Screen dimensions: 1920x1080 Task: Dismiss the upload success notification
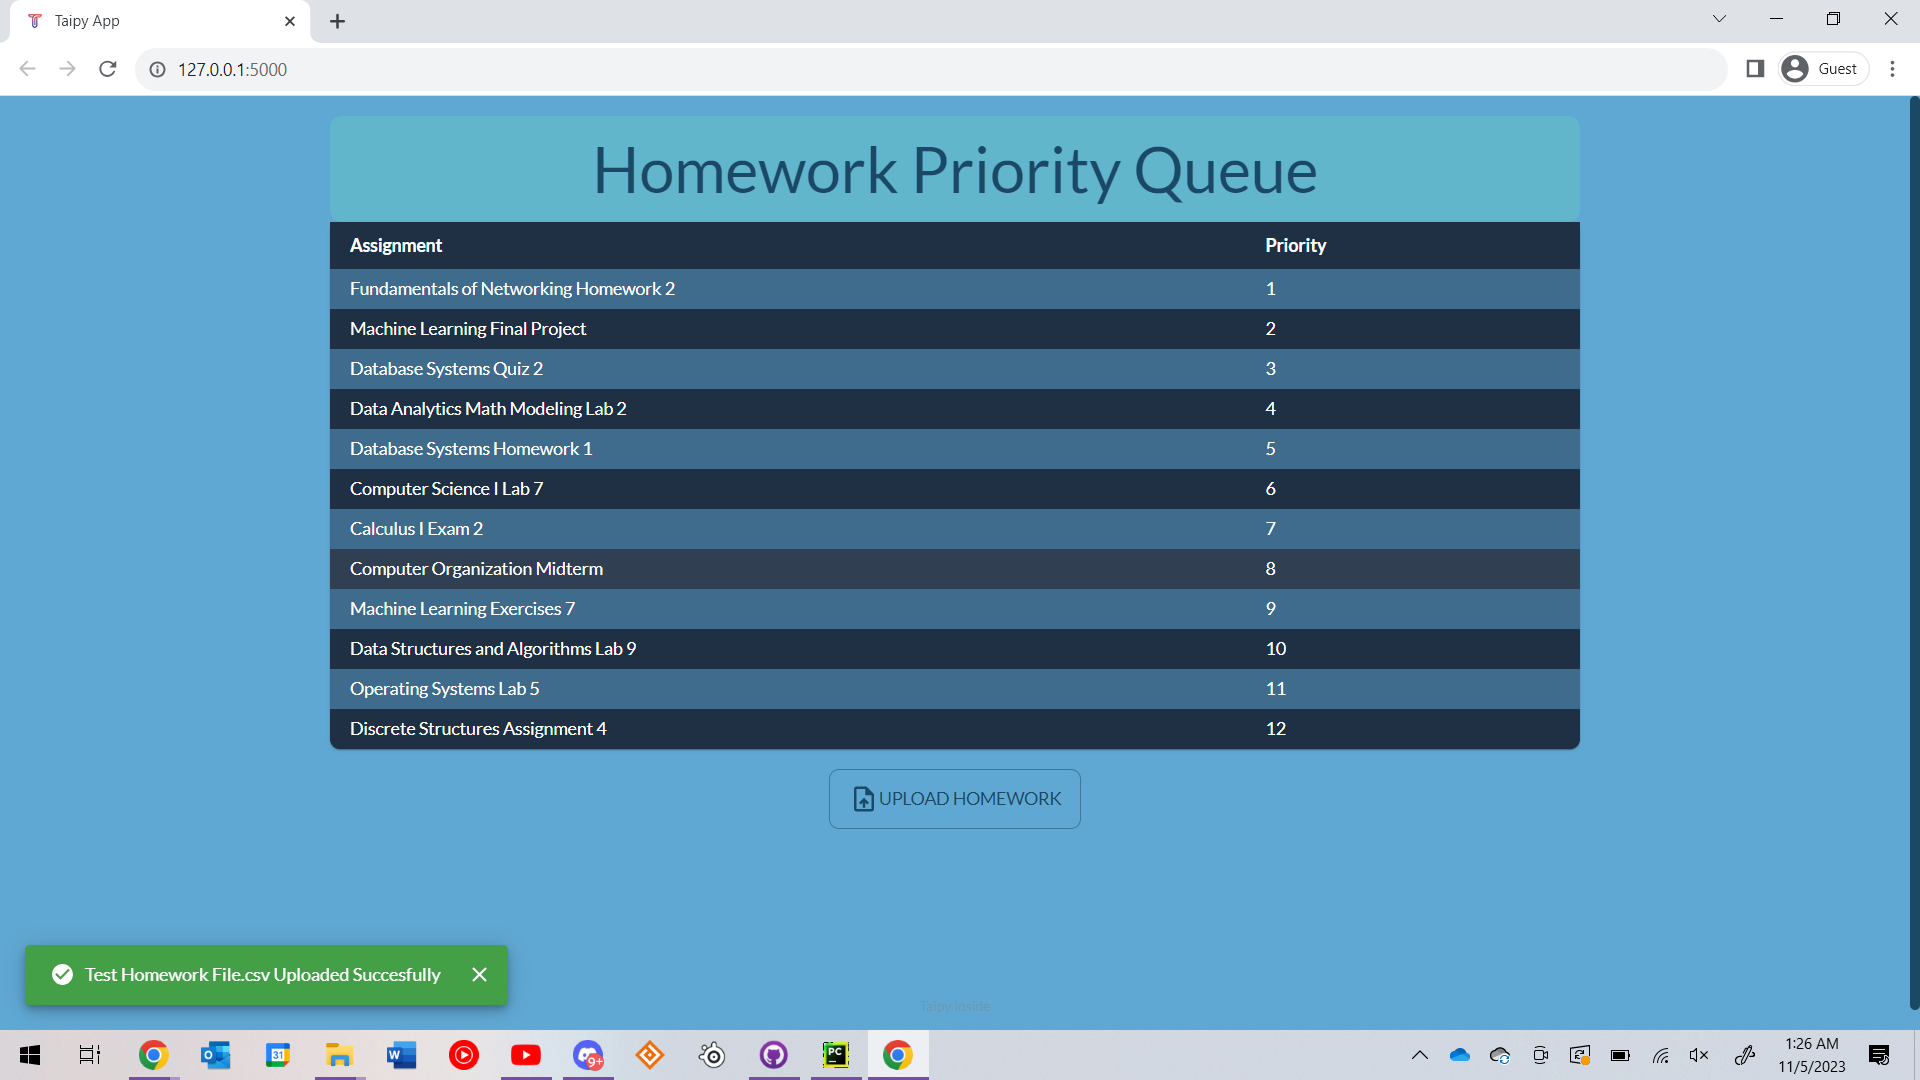(479, 975)
